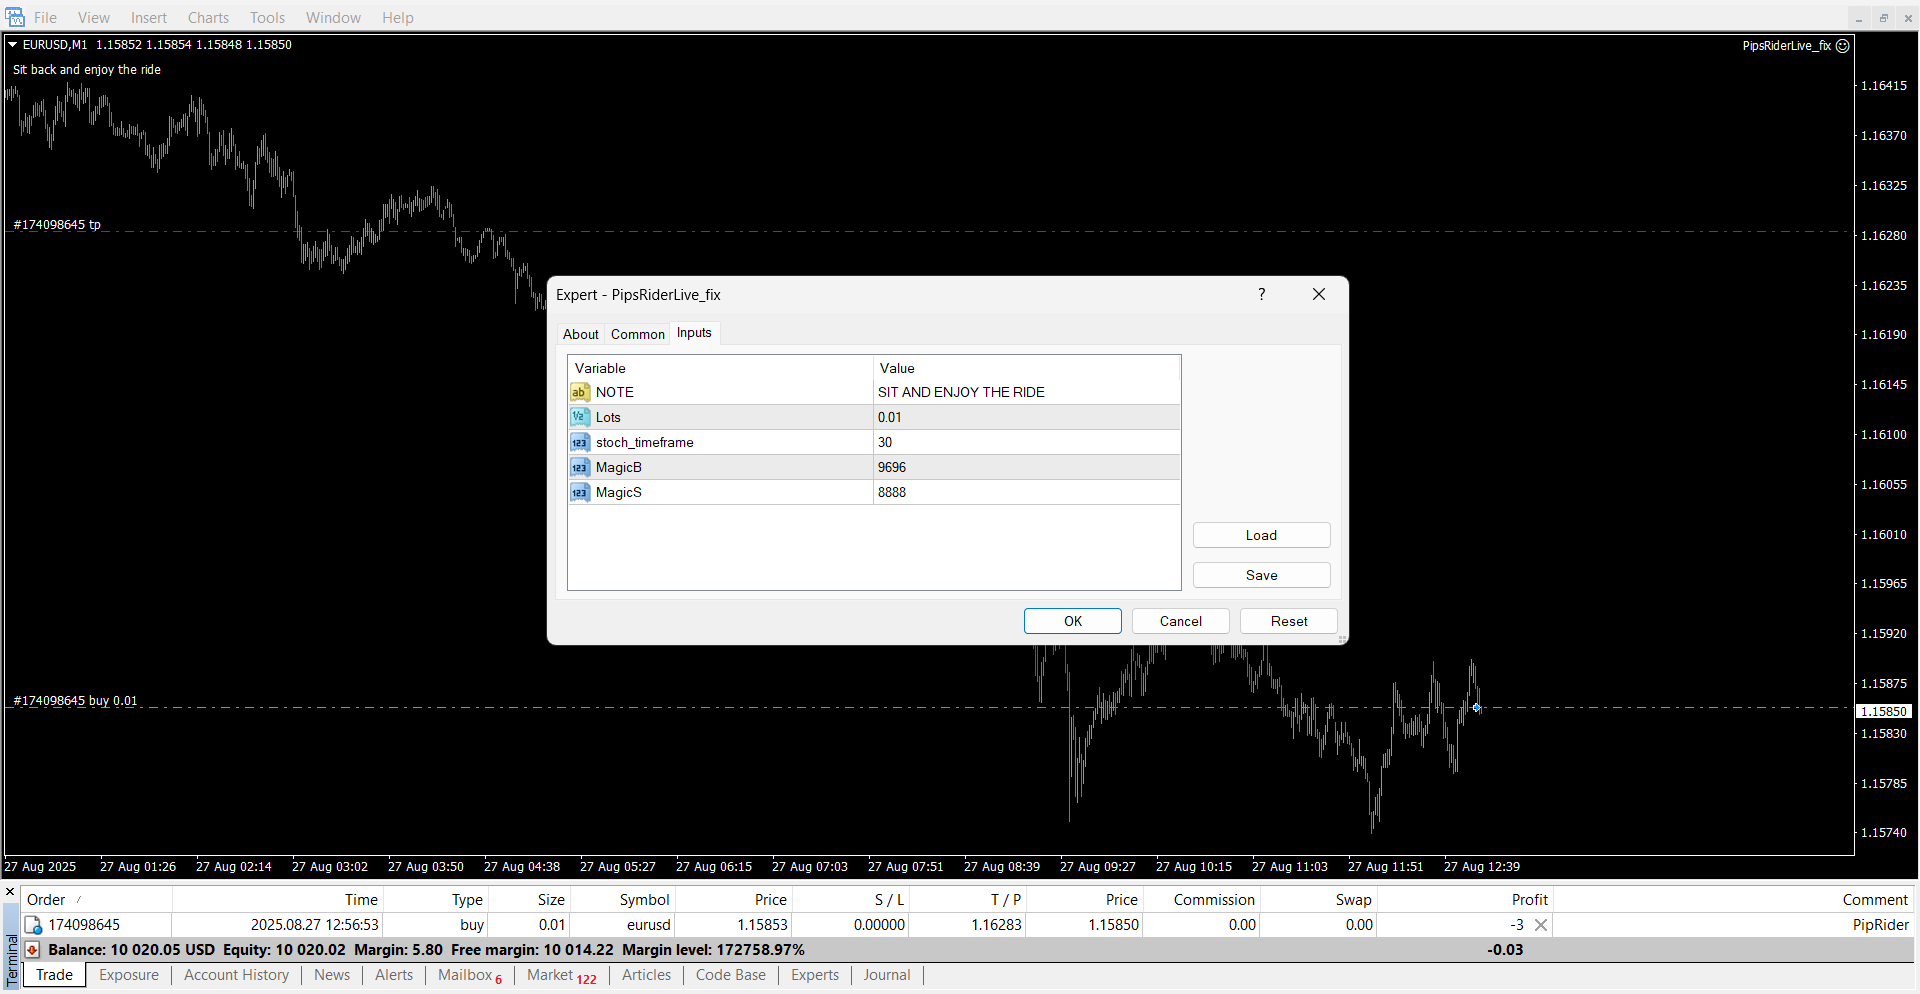Open the Tools menu
The image size is (1920, 994).
[267, 18]
